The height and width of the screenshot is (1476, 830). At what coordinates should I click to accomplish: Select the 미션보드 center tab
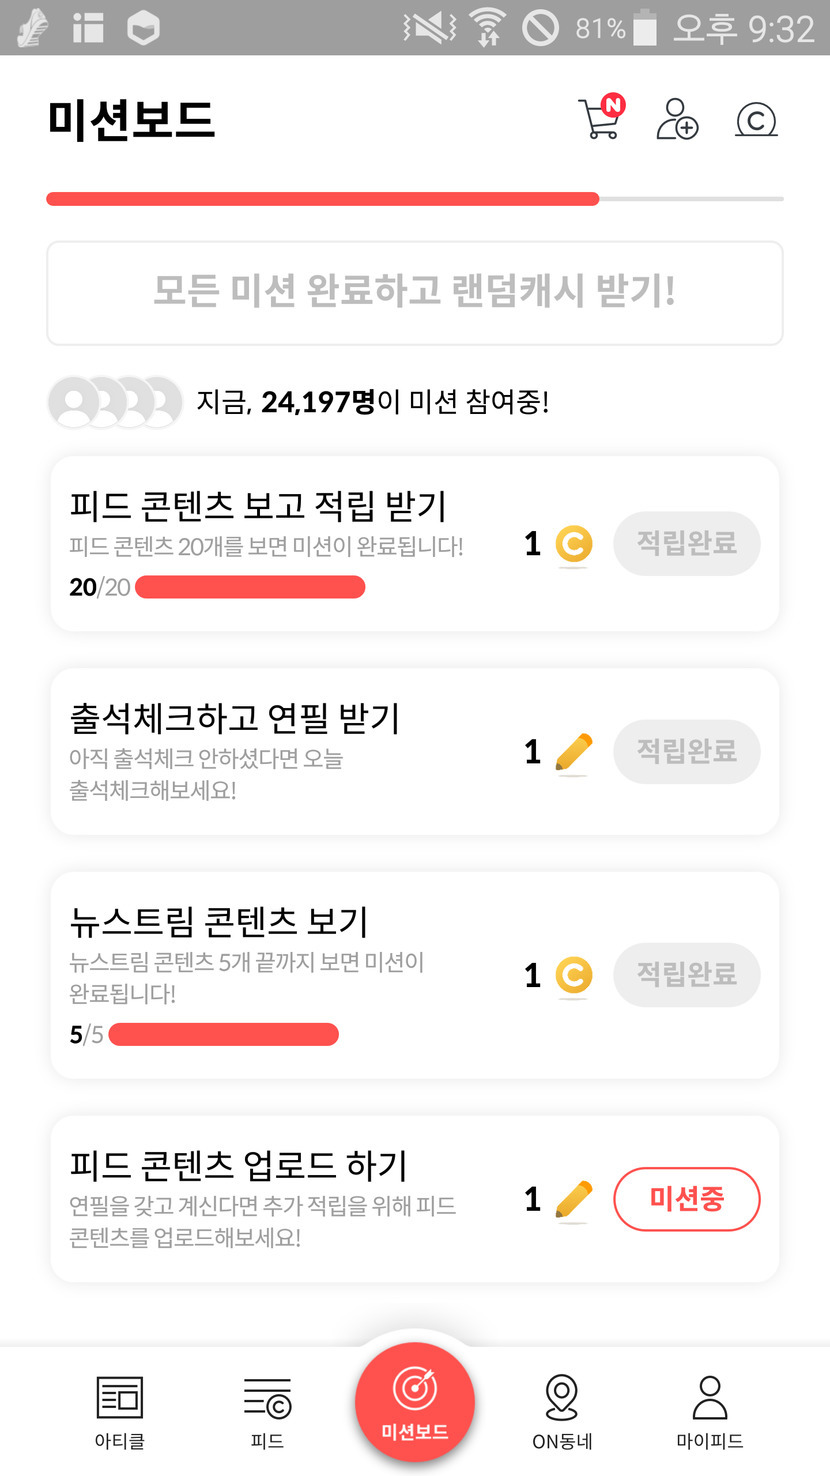click(414, 1401)
